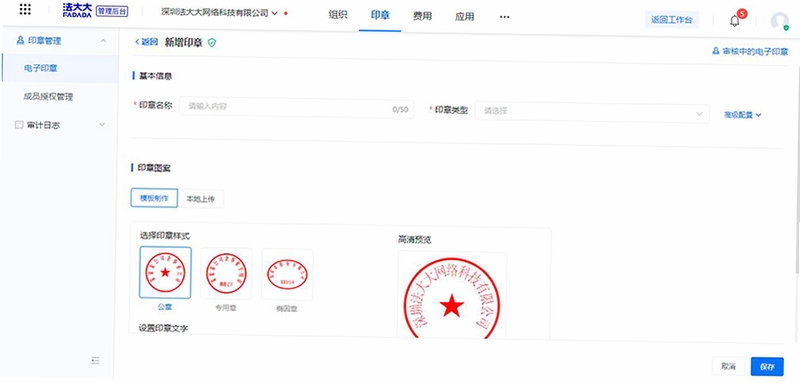Open the more menu with three dots
The width and height of the screenshot is (800, 383).
click(505, 17)
